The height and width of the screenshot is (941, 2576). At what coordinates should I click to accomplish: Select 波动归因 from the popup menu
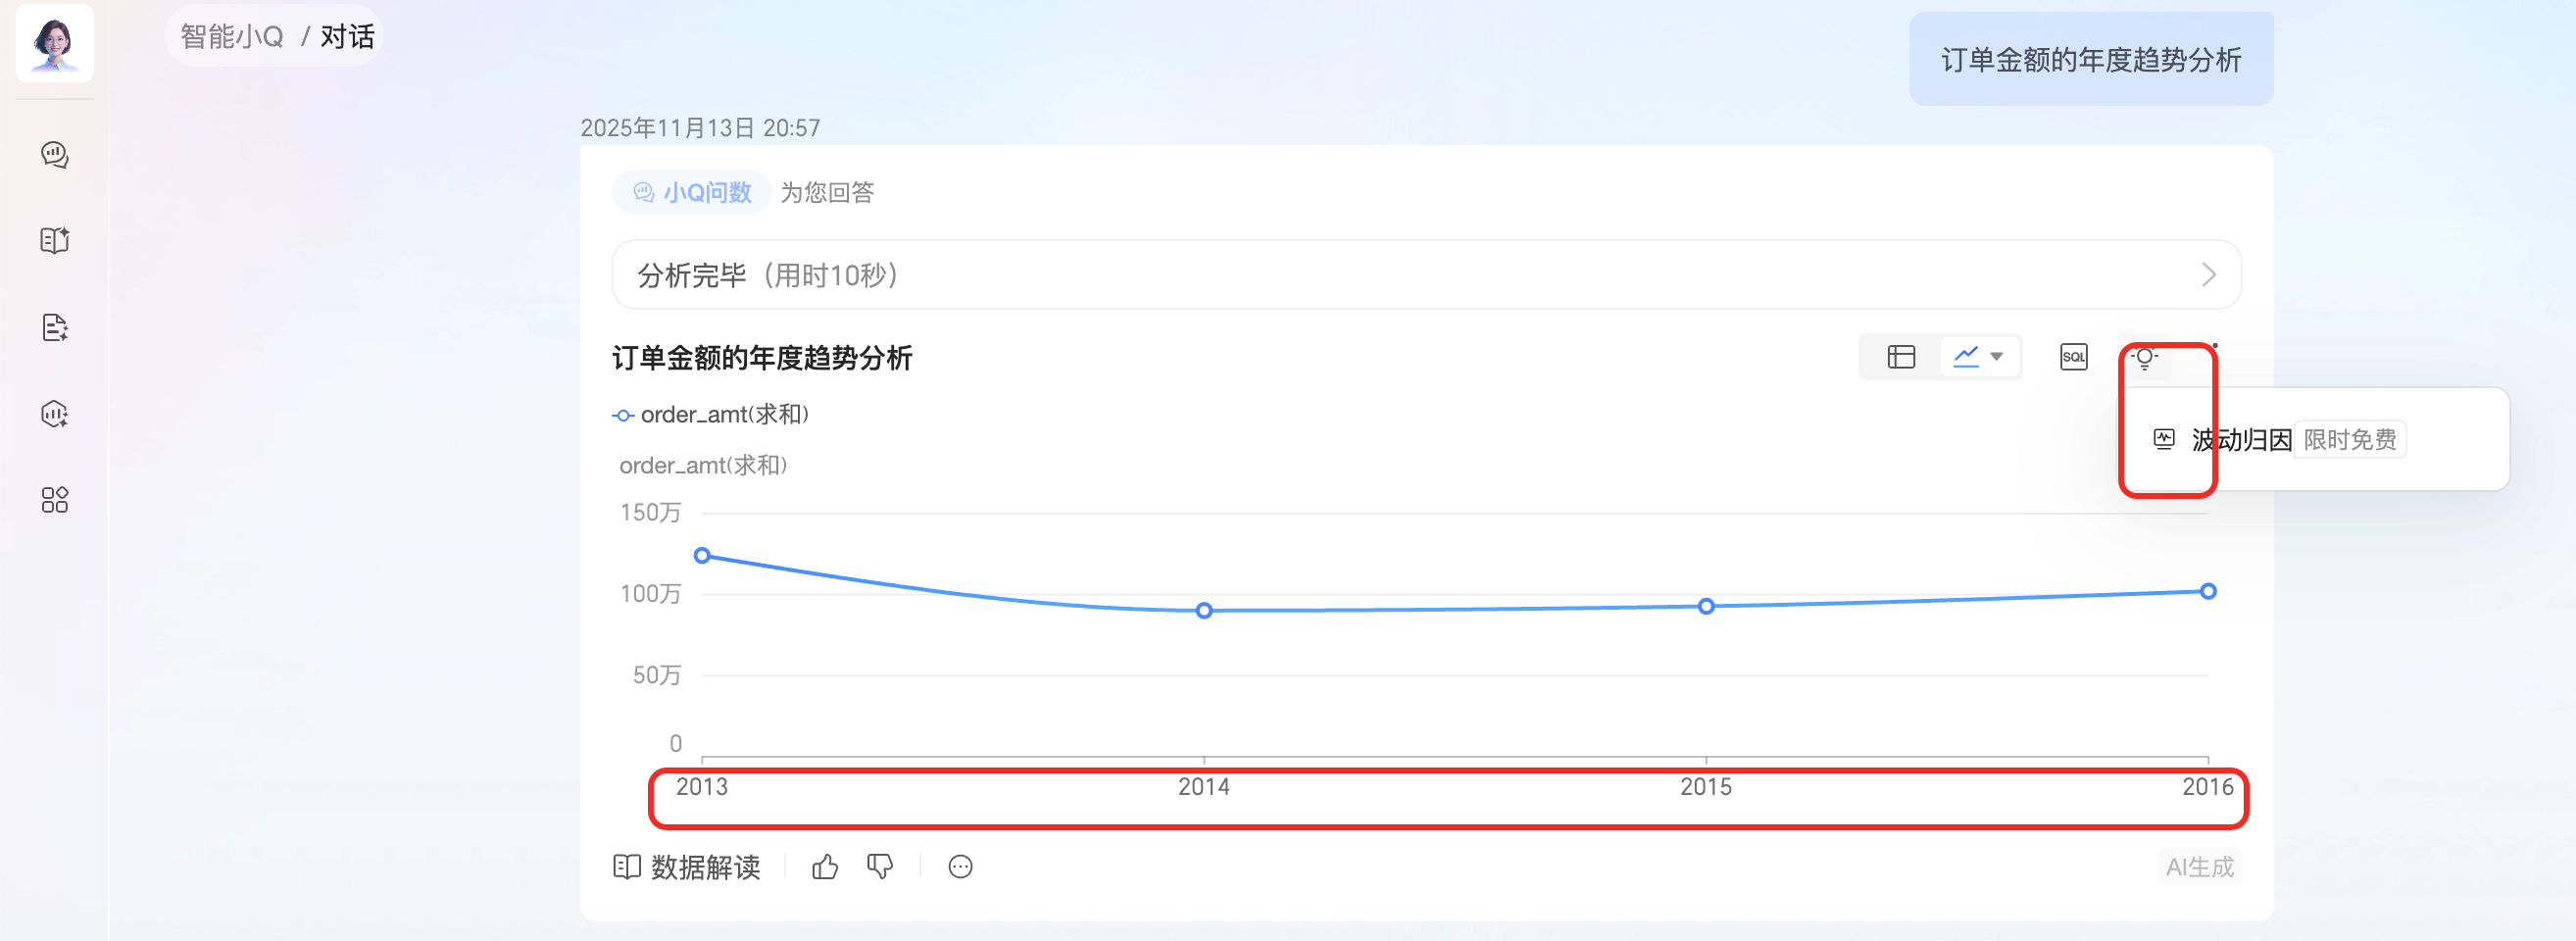click(x=2240, y=440)
